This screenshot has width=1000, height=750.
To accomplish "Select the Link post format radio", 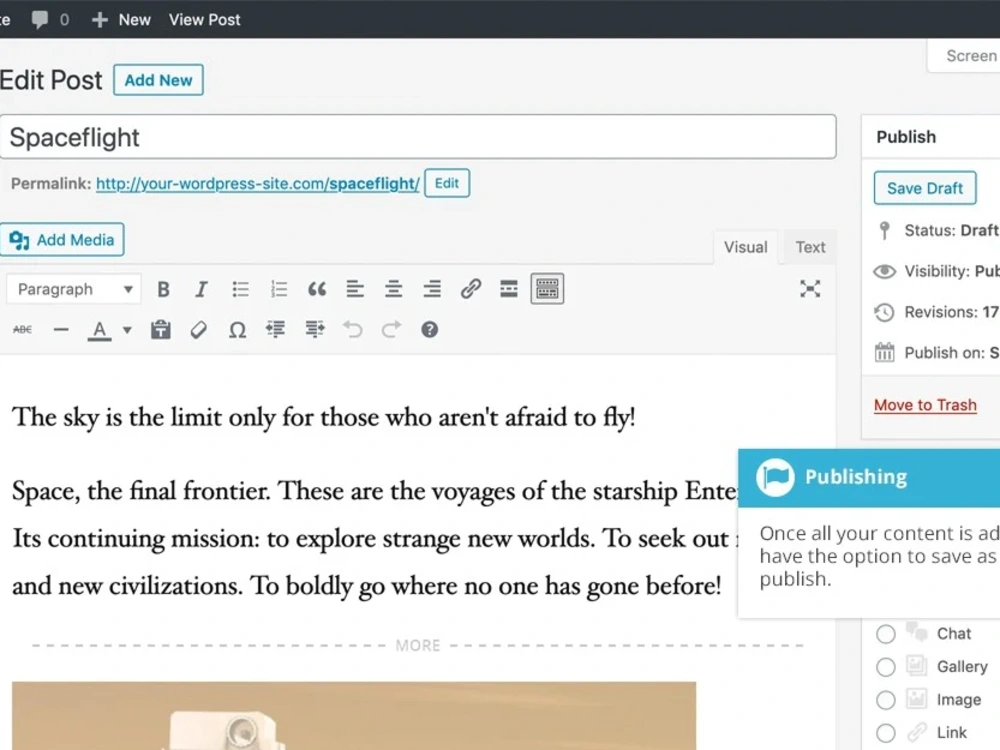I will pyautogui.click(x=885, y=733).
